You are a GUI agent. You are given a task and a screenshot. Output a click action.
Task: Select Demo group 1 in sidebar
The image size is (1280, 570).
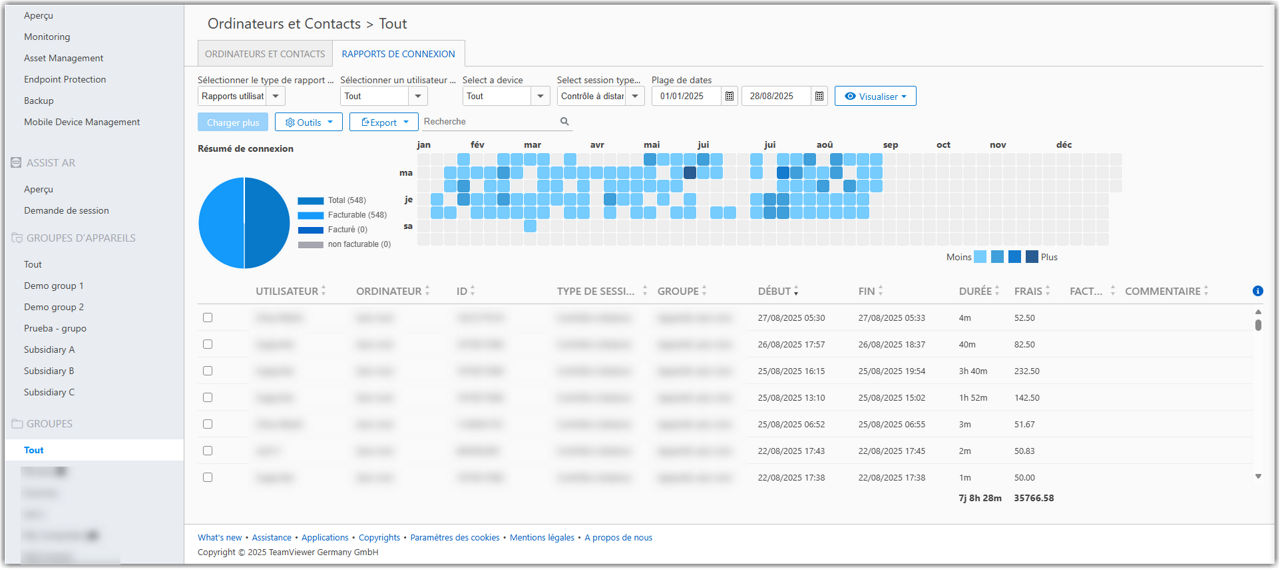tap(54, 286)
